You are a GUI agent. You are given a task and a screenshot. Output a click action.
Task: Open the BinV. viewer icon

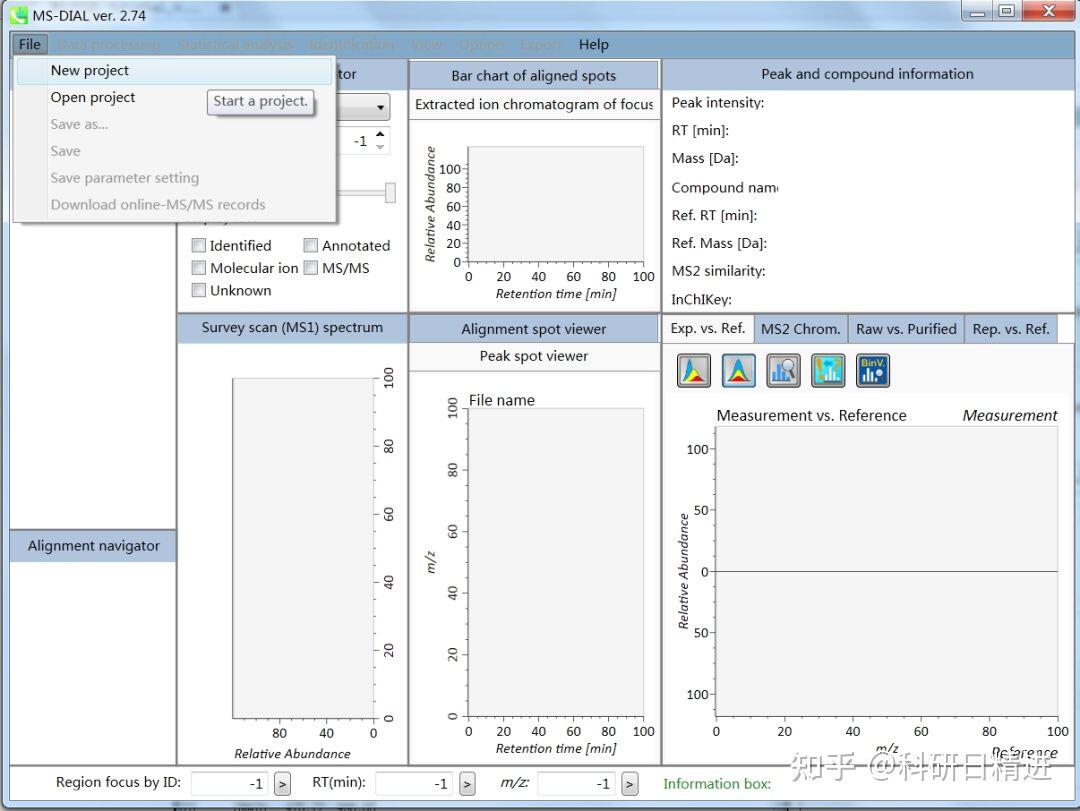(x=873, y=371)
